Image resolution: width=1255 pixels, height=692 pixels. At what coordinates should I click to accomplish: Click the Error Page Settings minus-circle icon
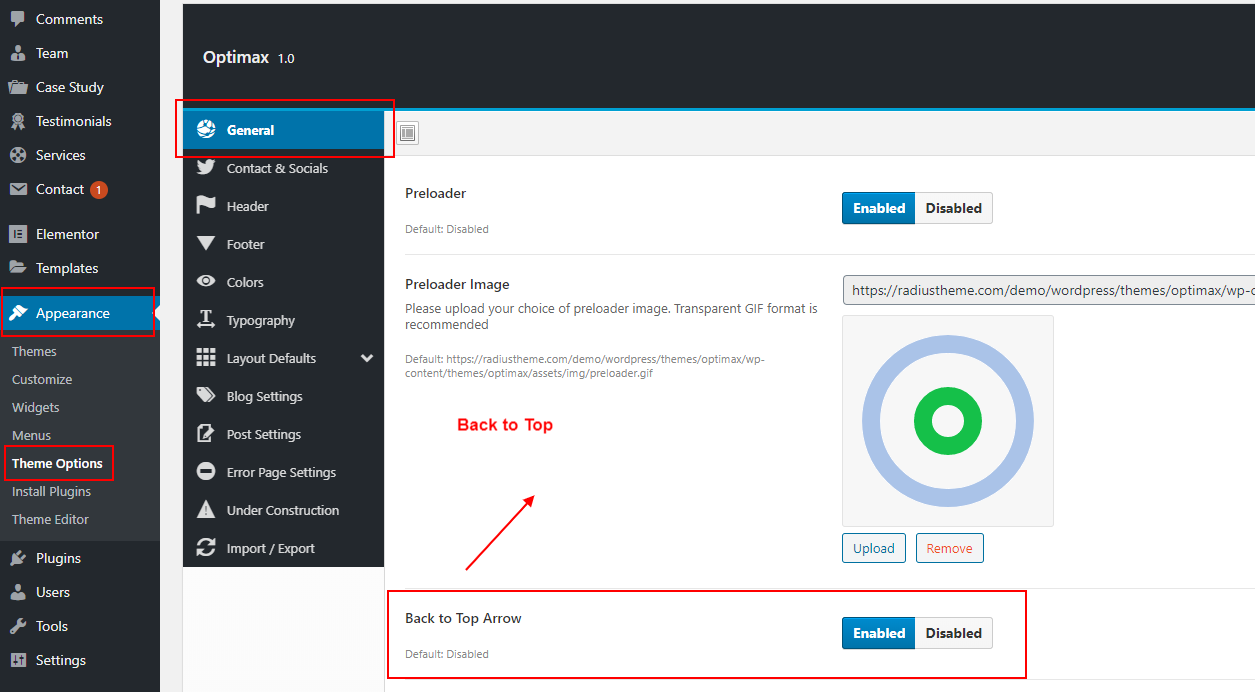point(206,472)
